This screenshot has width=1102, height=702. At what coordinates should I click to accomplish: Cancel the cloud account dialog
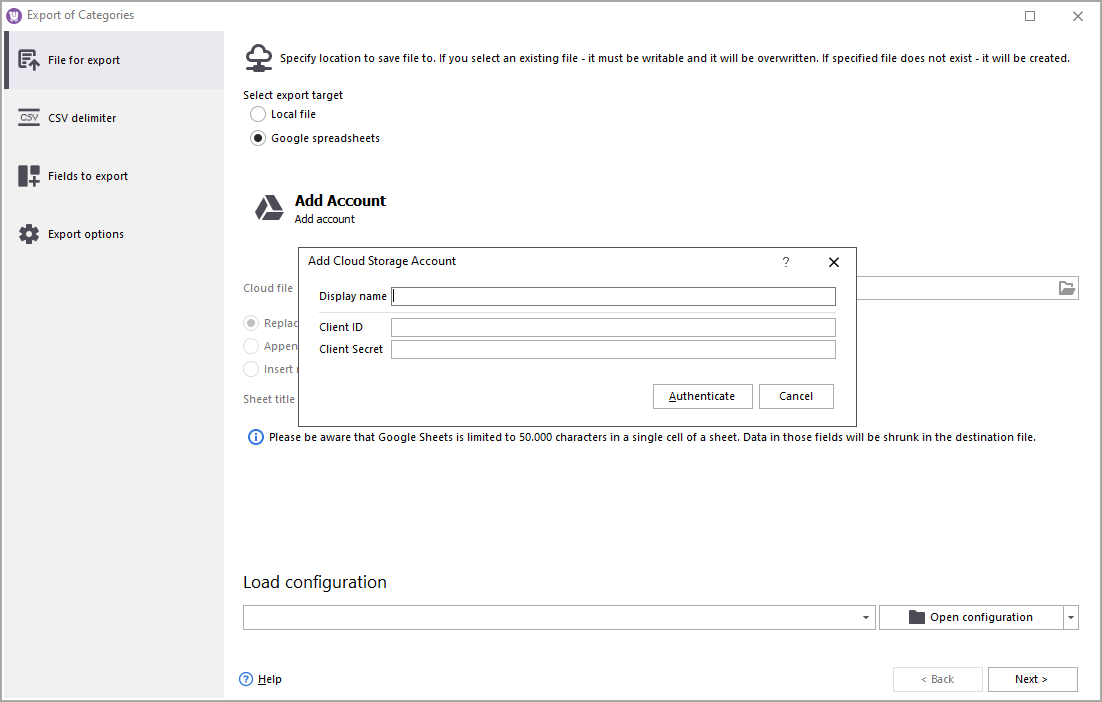click(x=796, y=396)
